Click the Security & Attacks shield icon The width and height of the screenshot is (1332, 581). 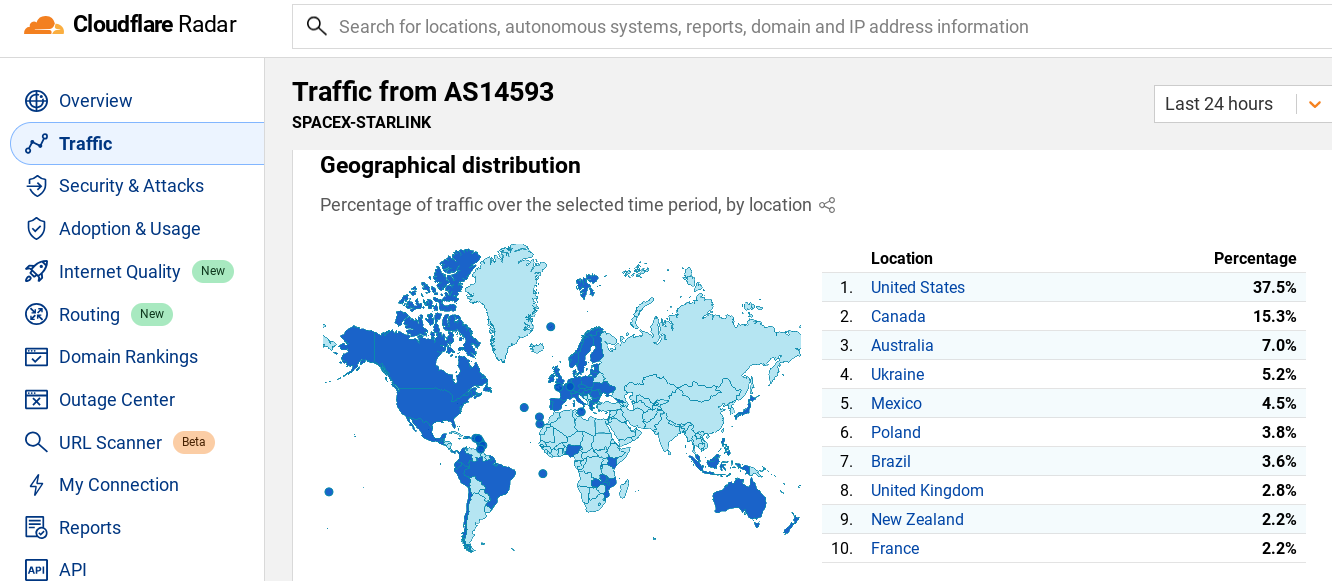point(36,186)
